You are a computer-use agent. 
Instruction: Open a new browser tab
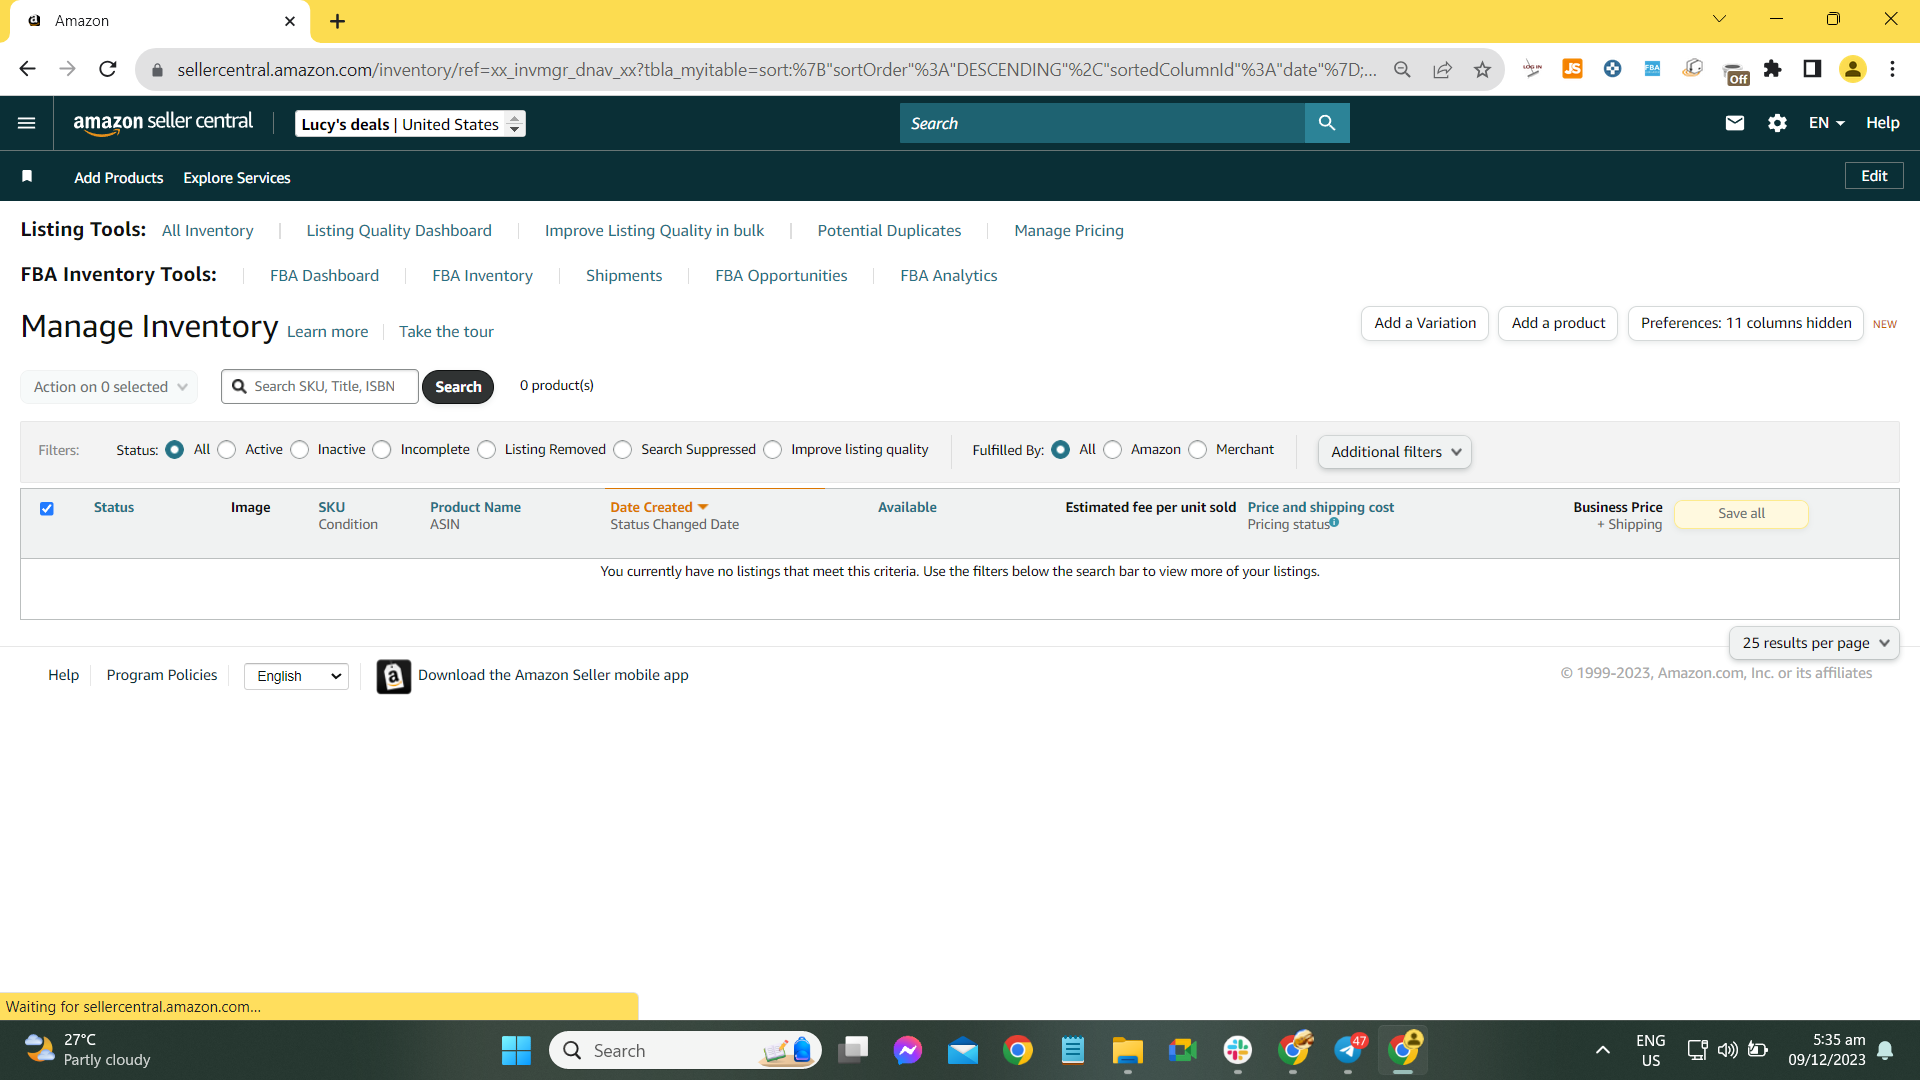tap(337, 21)
